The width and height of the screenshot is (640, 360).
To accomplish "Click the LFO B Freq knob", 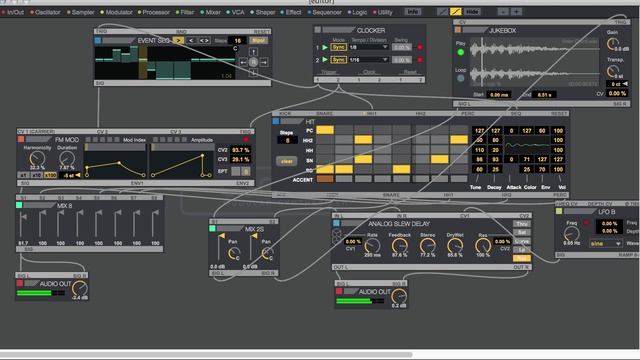I will pos(571,234).
